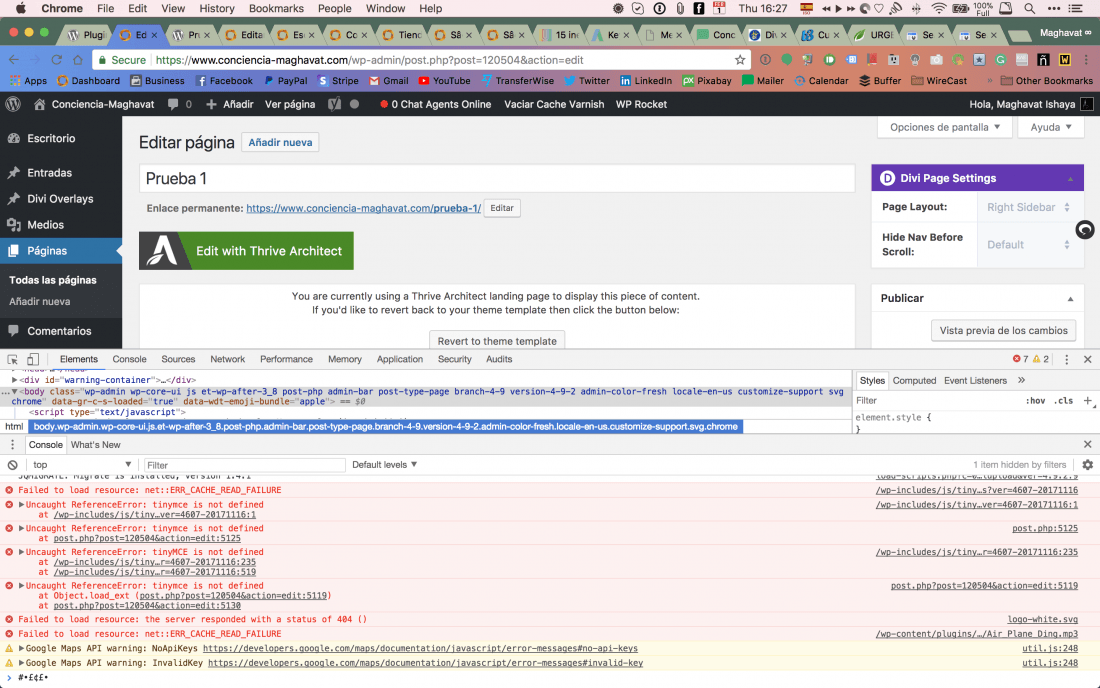Open the console context 'top' dropdown

pos(81,464)
